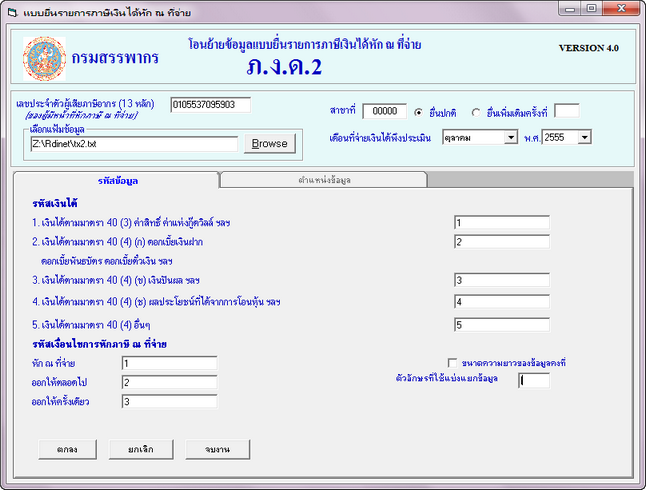Open the month dropdown showing ตุลาคม

coord(511,137)
